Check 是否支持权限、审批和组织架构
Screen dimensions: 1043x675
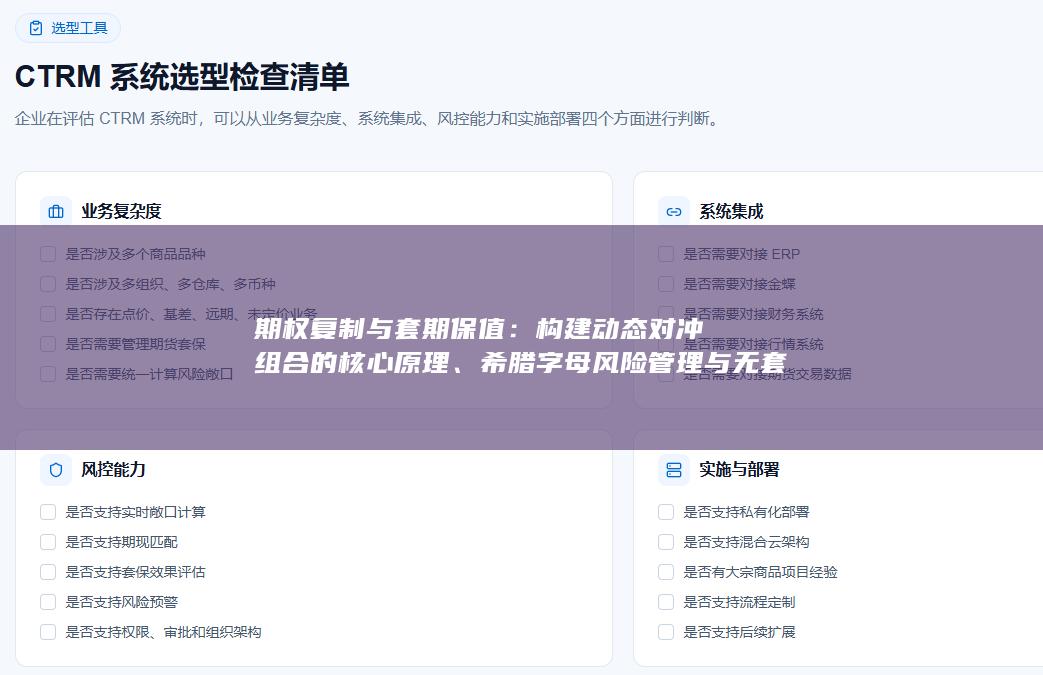pyautogui.click(x=48, y=632)
